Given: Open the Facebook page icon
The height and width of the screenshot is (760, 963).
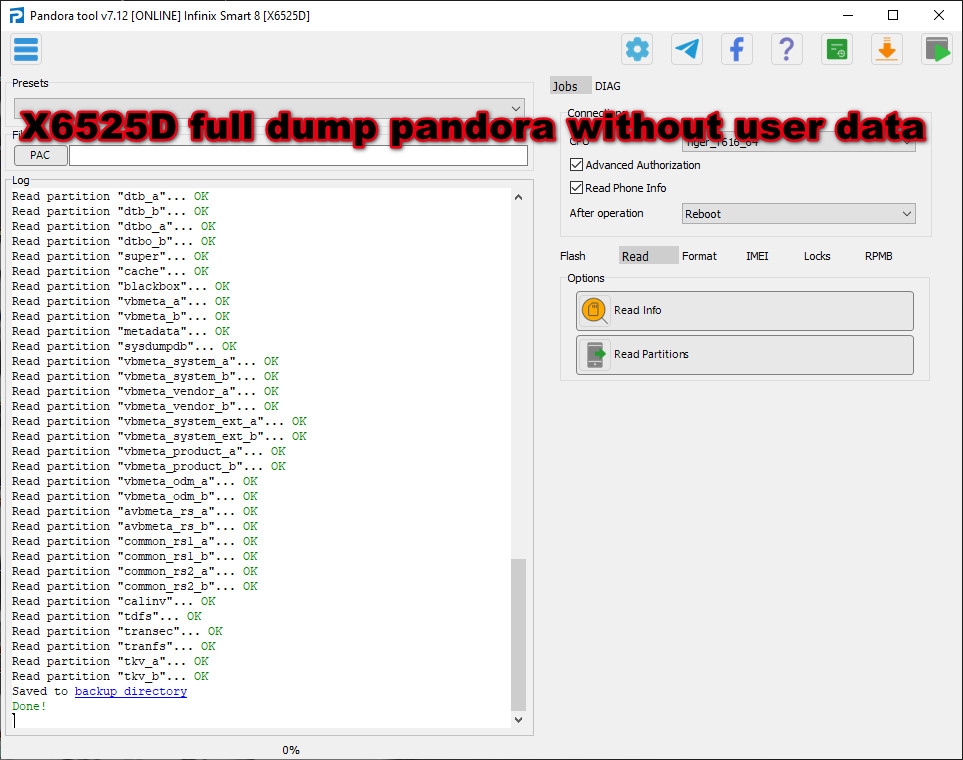Looking at the screenshot, I should [x=737, y=49].
